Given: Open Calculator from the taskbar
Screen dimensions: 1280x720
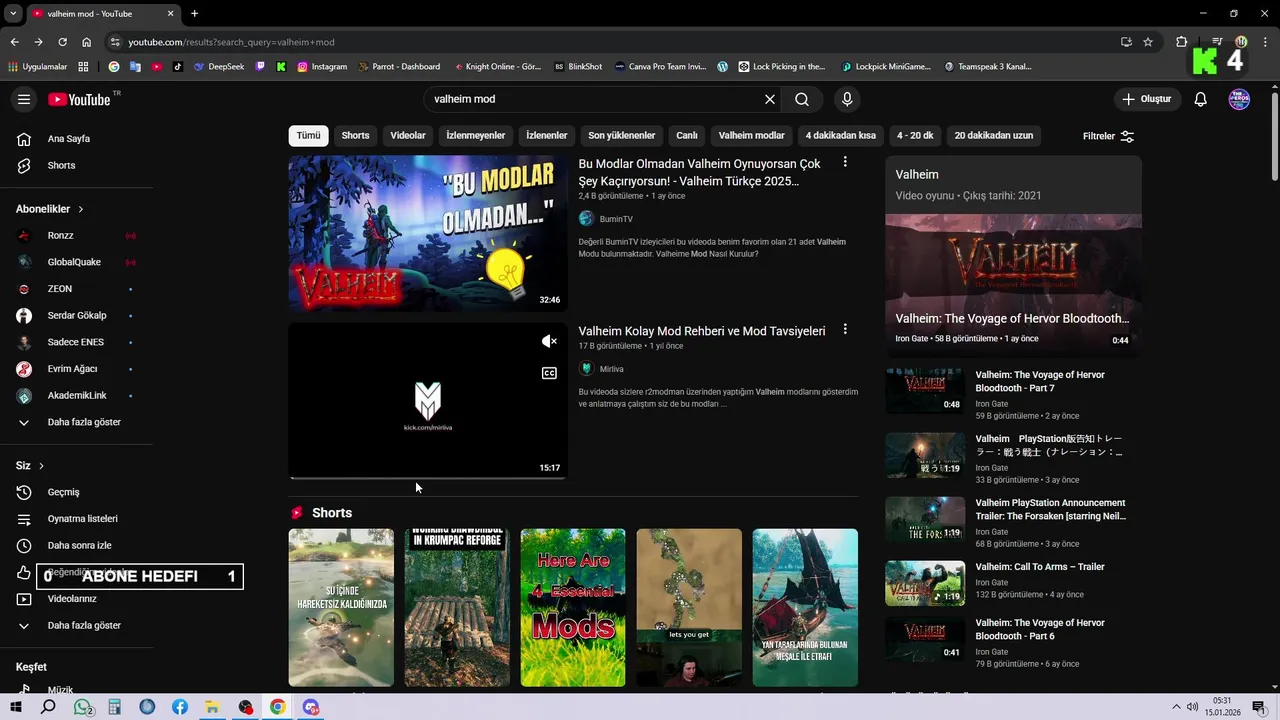Looking at the screenshot, I should pos(115,707).
